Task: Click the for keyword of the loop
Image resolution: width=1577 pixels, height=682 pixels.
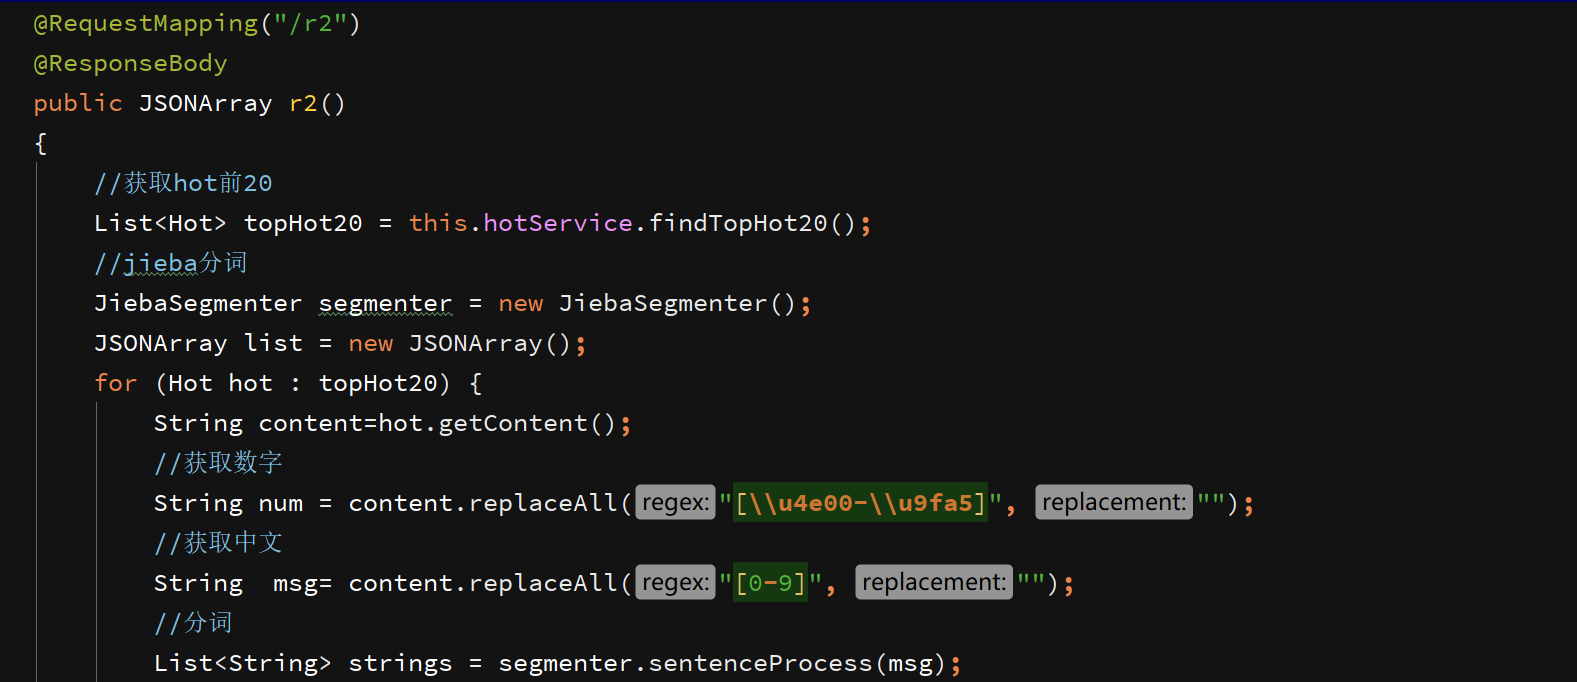Action: [115, 383]
